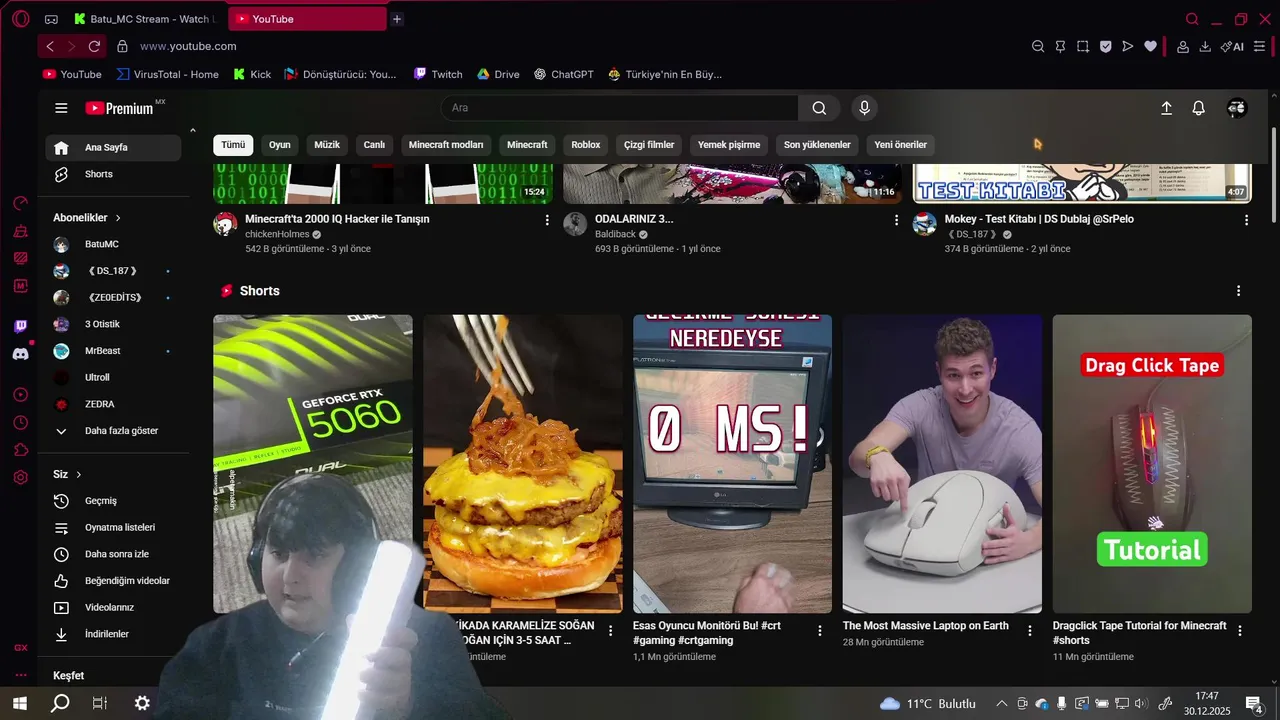Open the upload/create video icon
The width and height of the screenshot is (1280, 720).
click(1166, 108)
